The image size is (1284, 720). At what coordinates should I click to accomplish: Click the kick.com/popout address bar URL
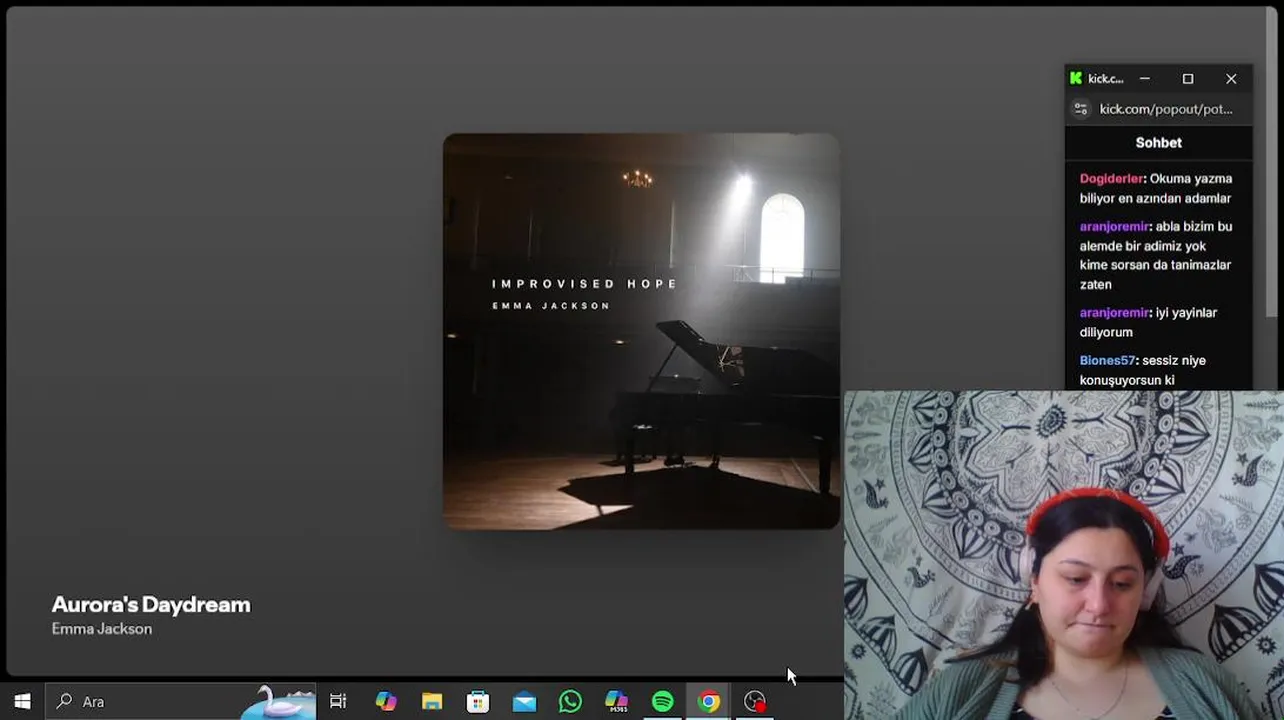(x=1166, y=109)
